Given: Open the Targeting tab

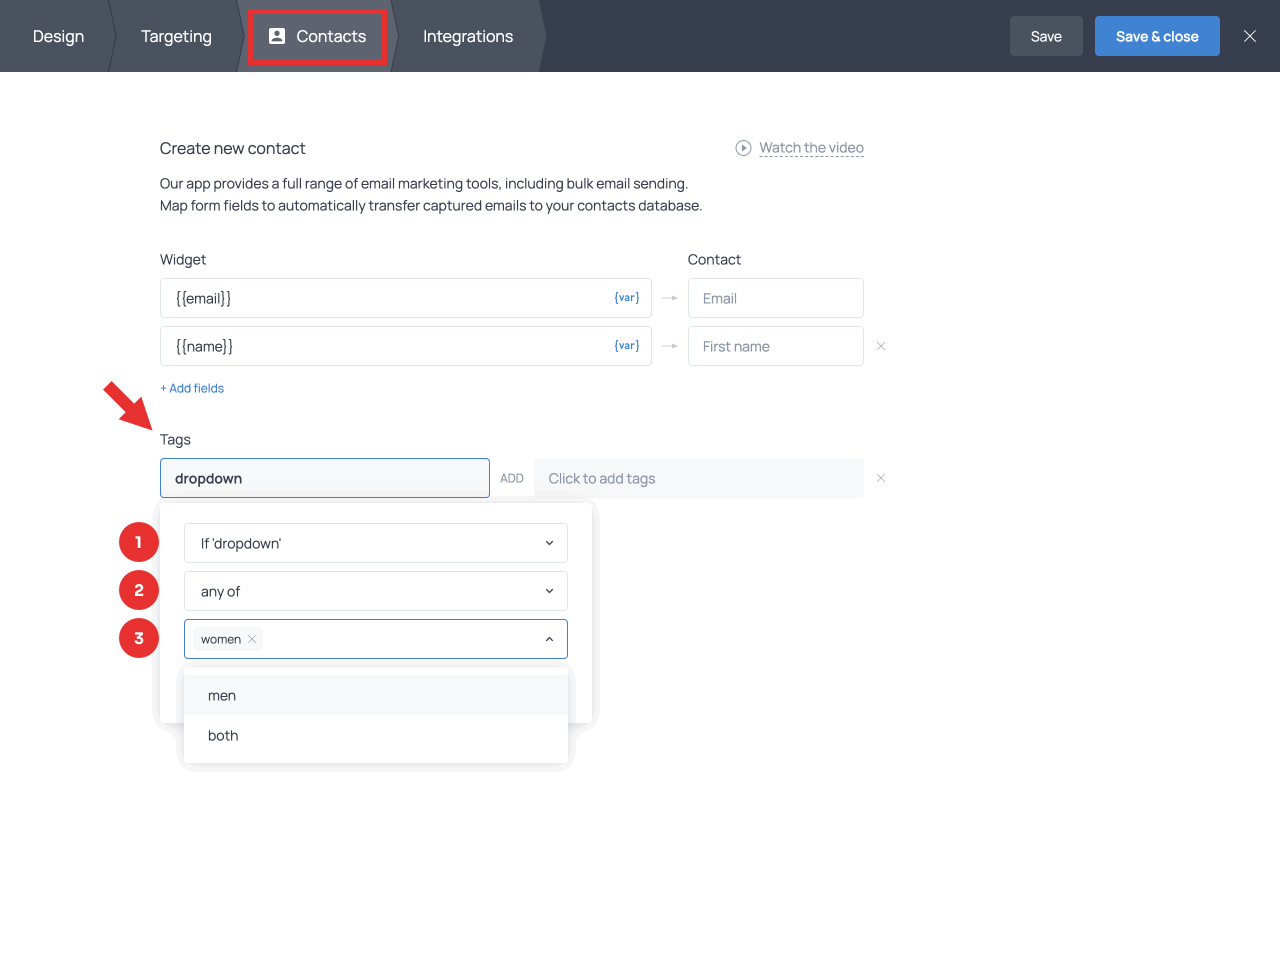Looking at the screenshot, I should [x=176, y=35].
